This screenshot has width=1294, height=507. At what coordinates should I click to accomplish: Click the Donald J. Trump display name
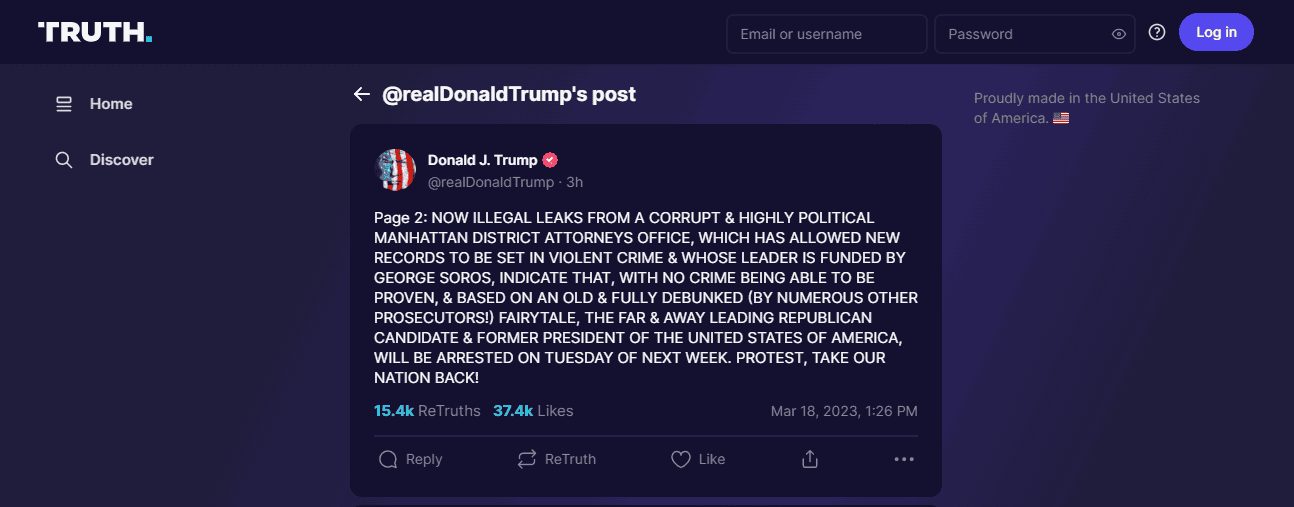pyautogui.click(x=482, y=160)
